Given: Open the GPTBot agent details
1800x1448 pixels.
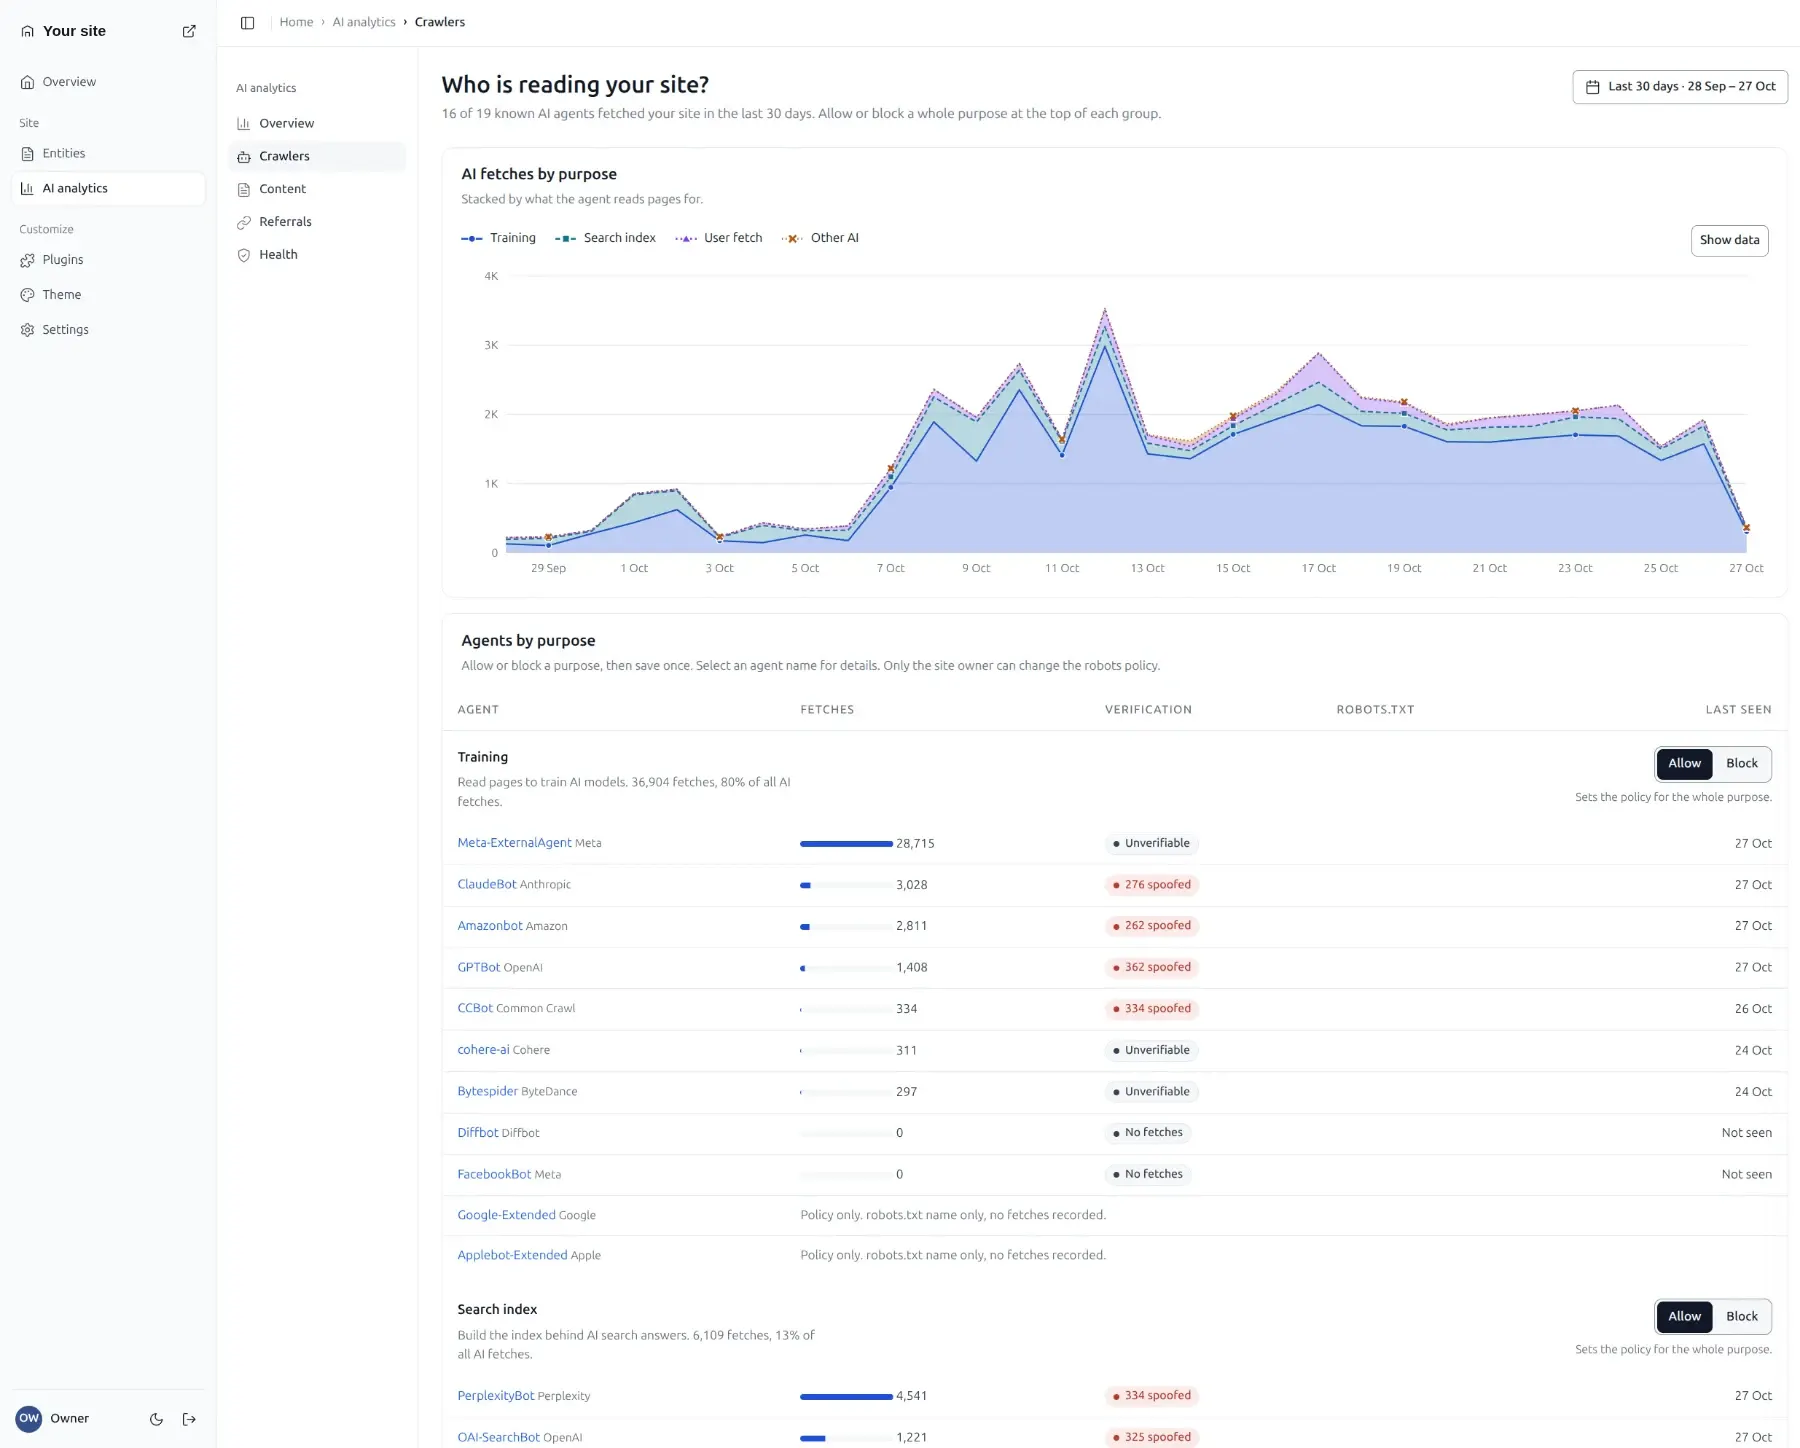Looking at the screenshot, I should [x=479, y=968].
